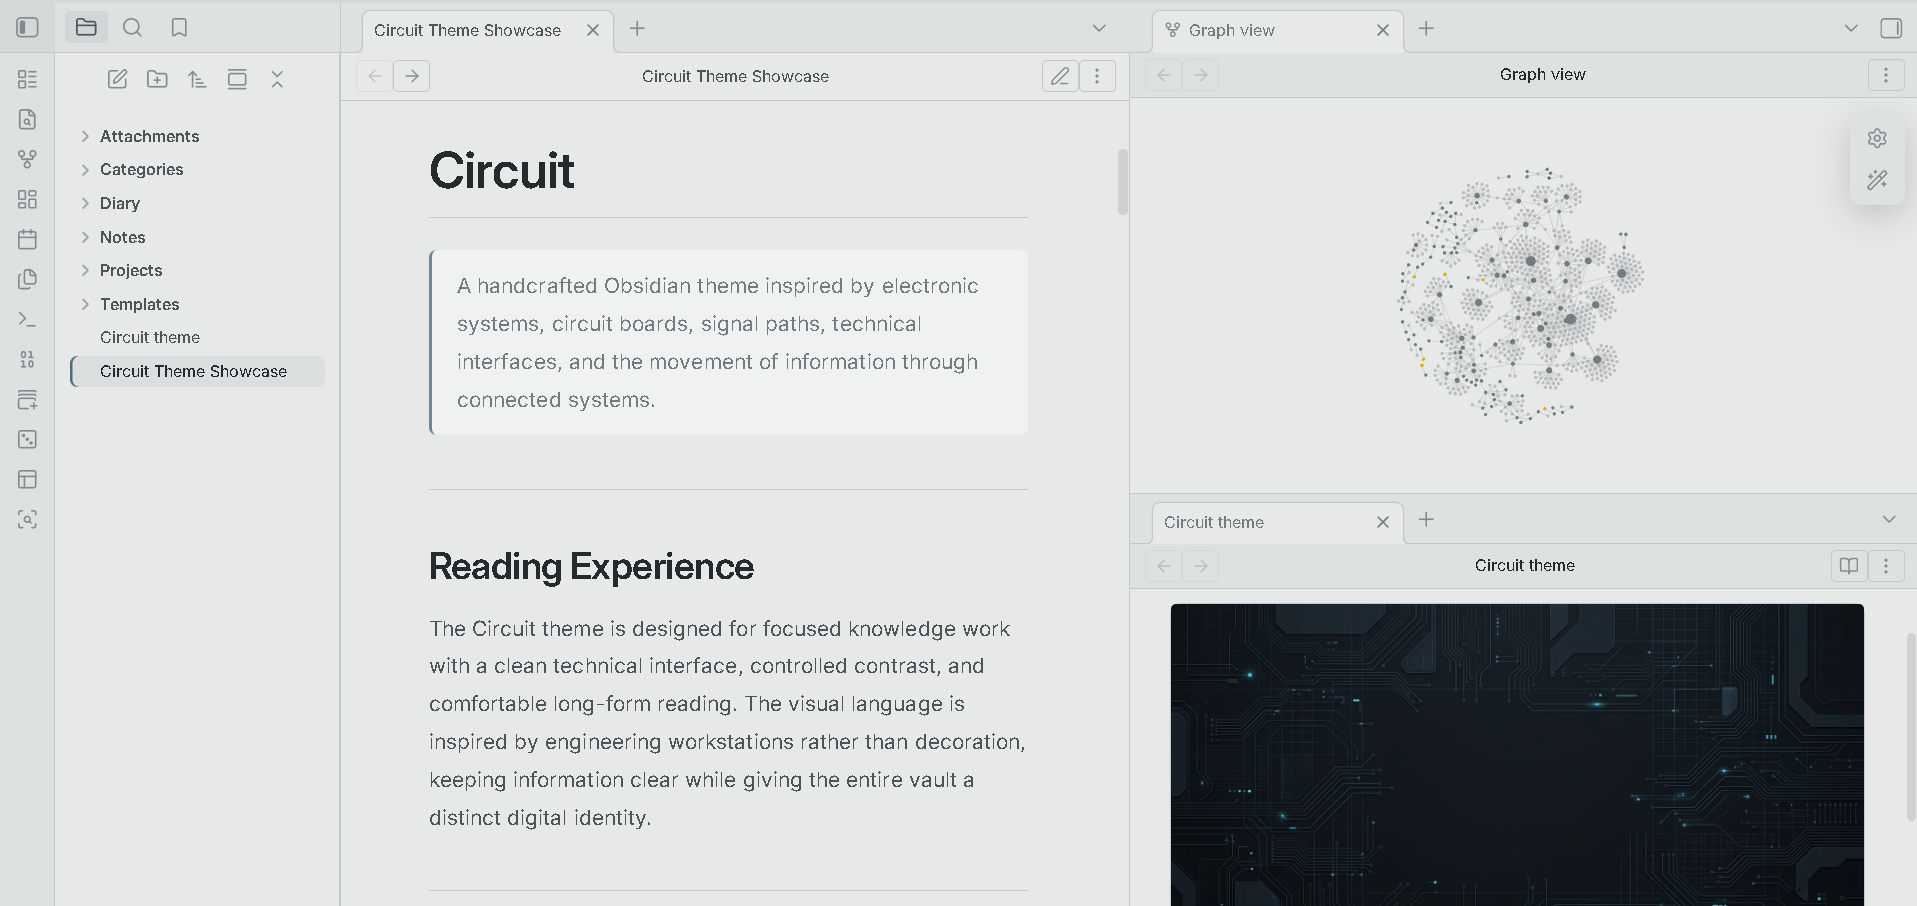Viewport: 1917px width, 906px height.
Task: Open the file explorer folder tab
Action: pyautogui.click(x=86, y=28)
